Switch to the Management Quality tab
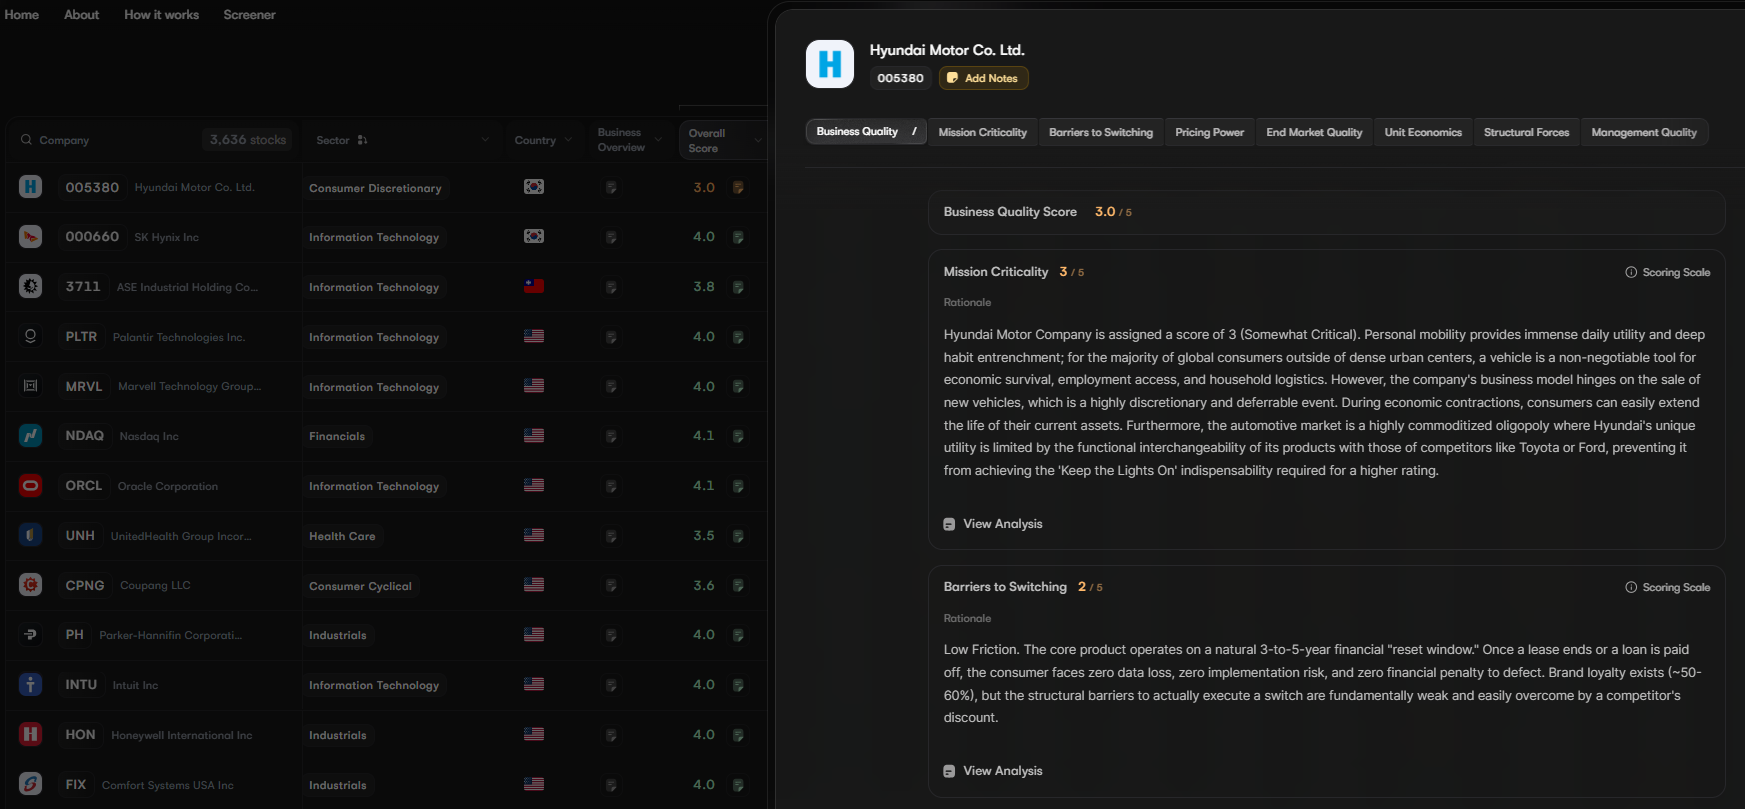The width and height of the screenshot is (1745, 809). click(x=1644, y=132)
